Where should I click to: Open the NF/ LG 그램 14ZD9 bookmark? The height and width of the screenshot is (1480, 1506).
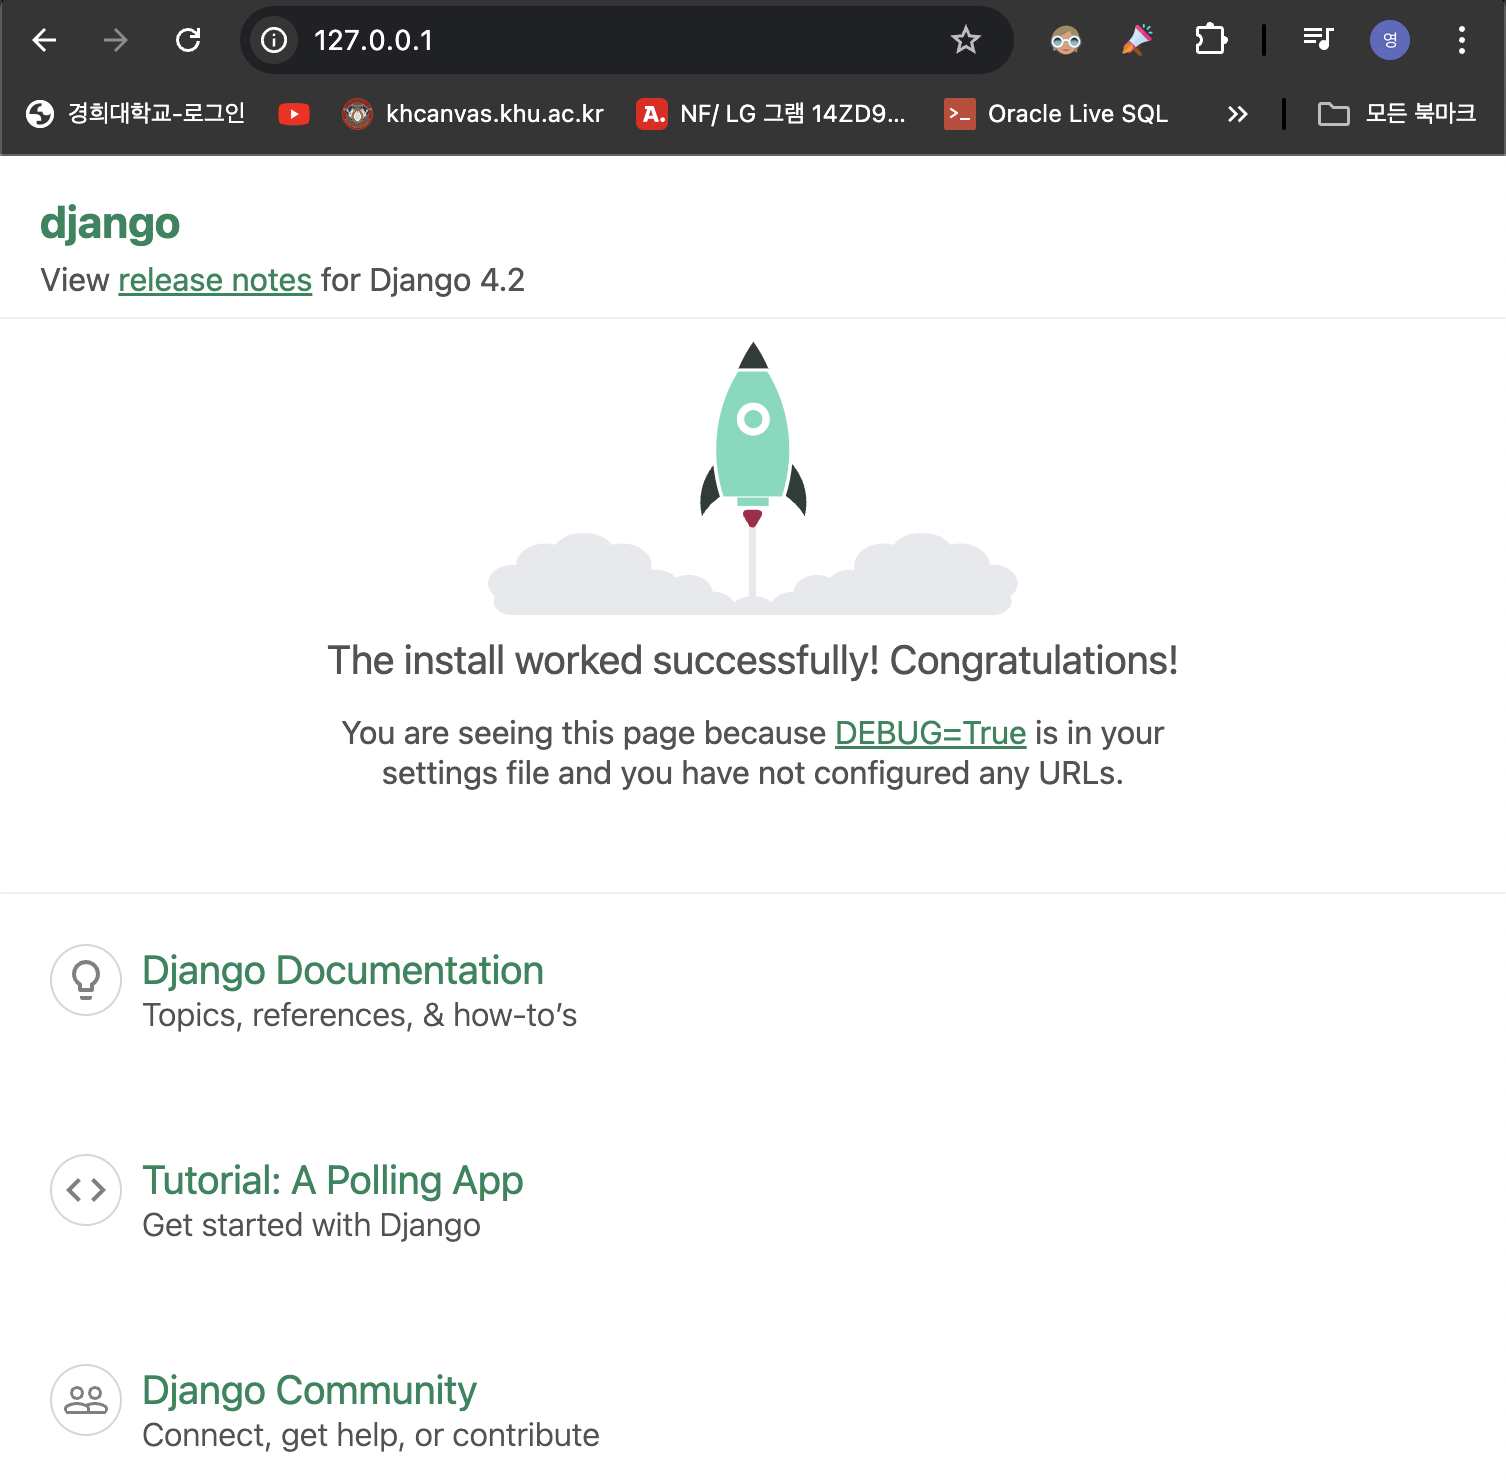click(771, 114)
